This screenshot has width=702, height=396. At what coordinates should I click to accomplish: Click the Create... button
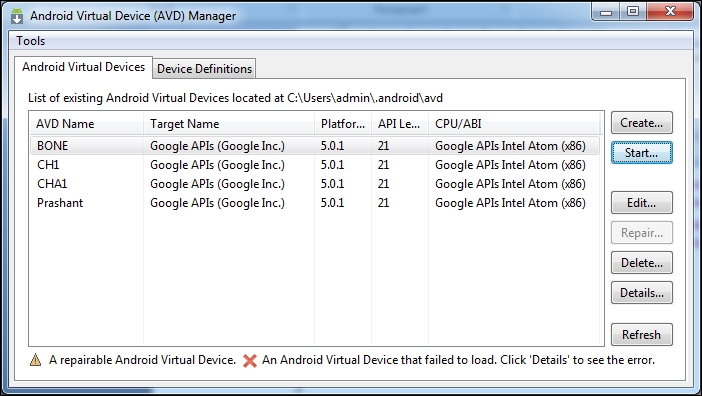[642, 123]
